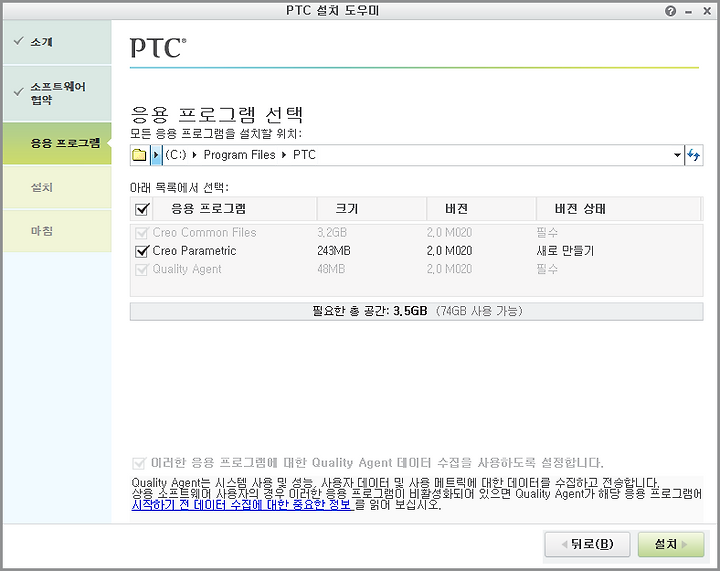Expand the path root arrow before (C:)

click(156, 155)
